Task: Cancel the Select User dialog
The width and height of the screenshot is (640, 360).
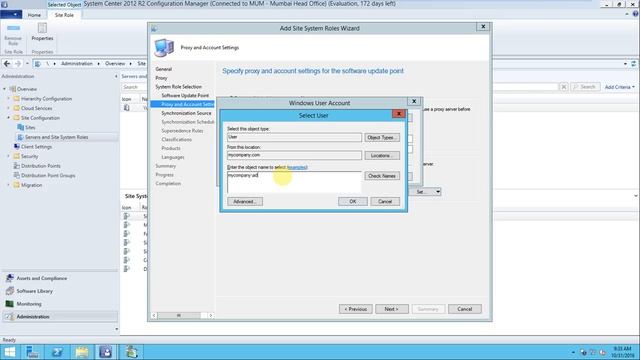Action: [x=385, y=202]
